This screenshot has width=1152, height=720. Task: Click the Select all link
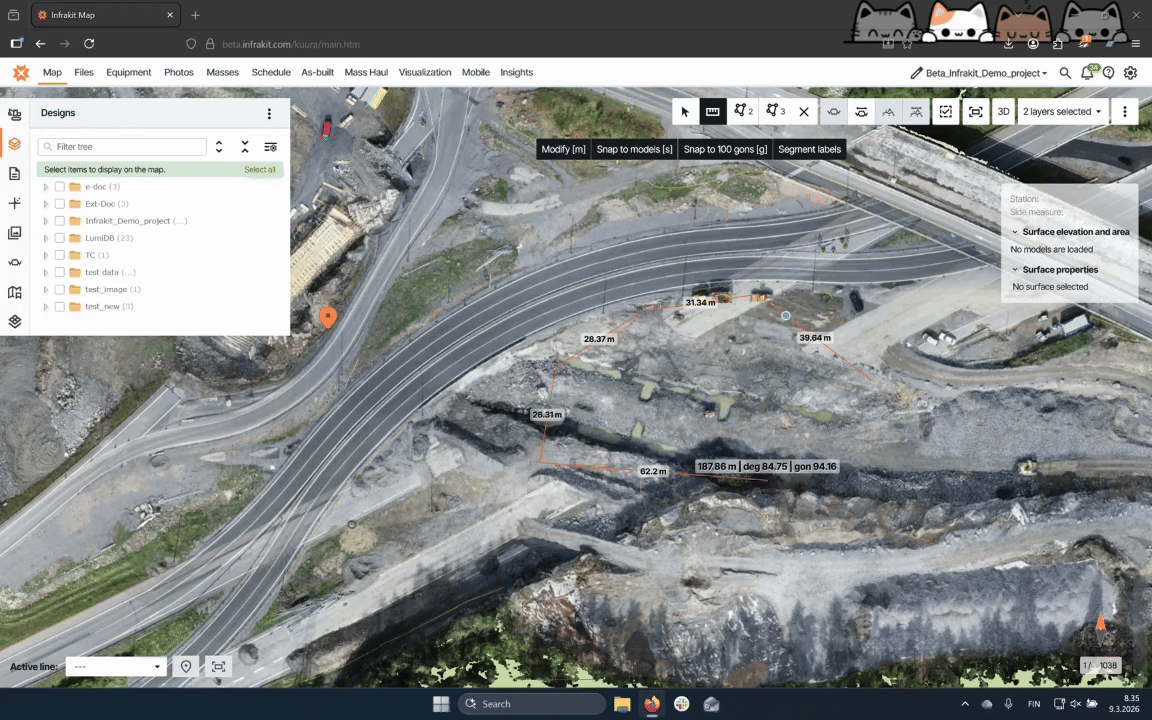pyautogui.click(x=259, y=170)
